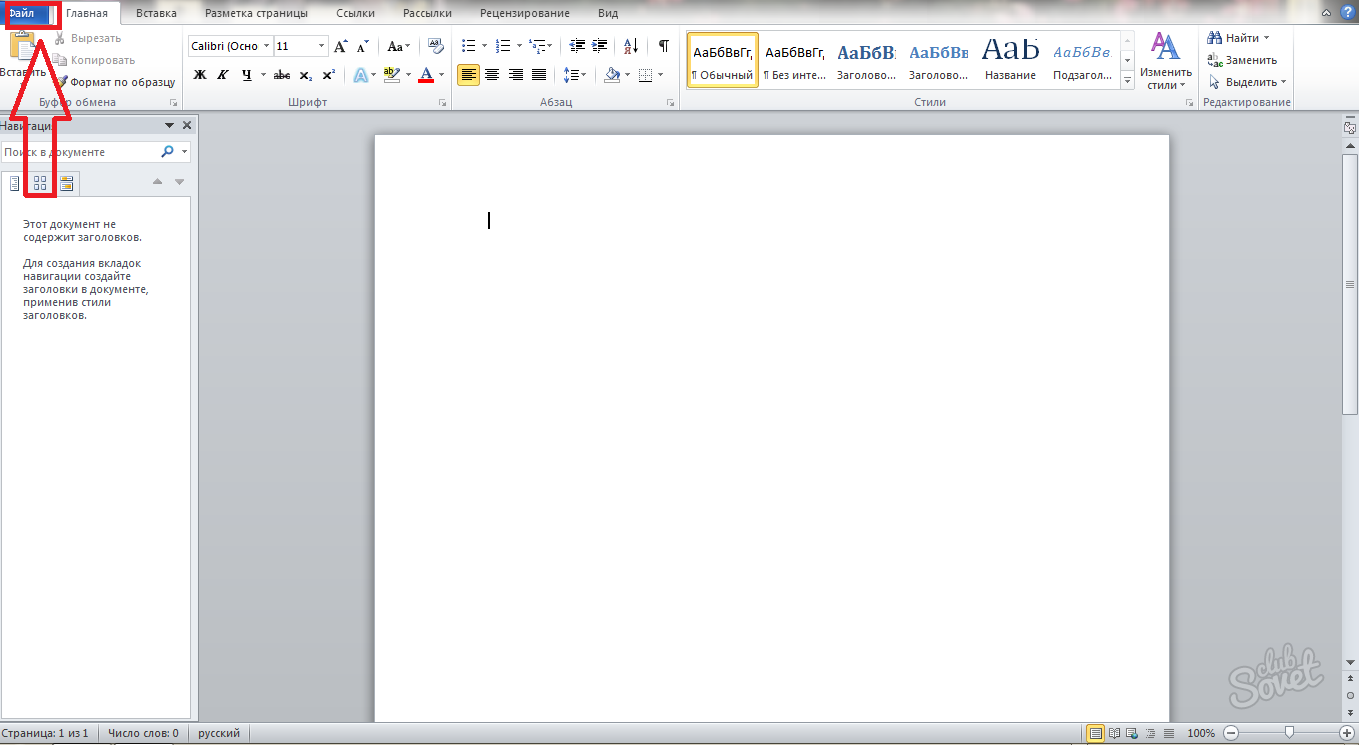Decrease the paragraph indent

(577, 46)
